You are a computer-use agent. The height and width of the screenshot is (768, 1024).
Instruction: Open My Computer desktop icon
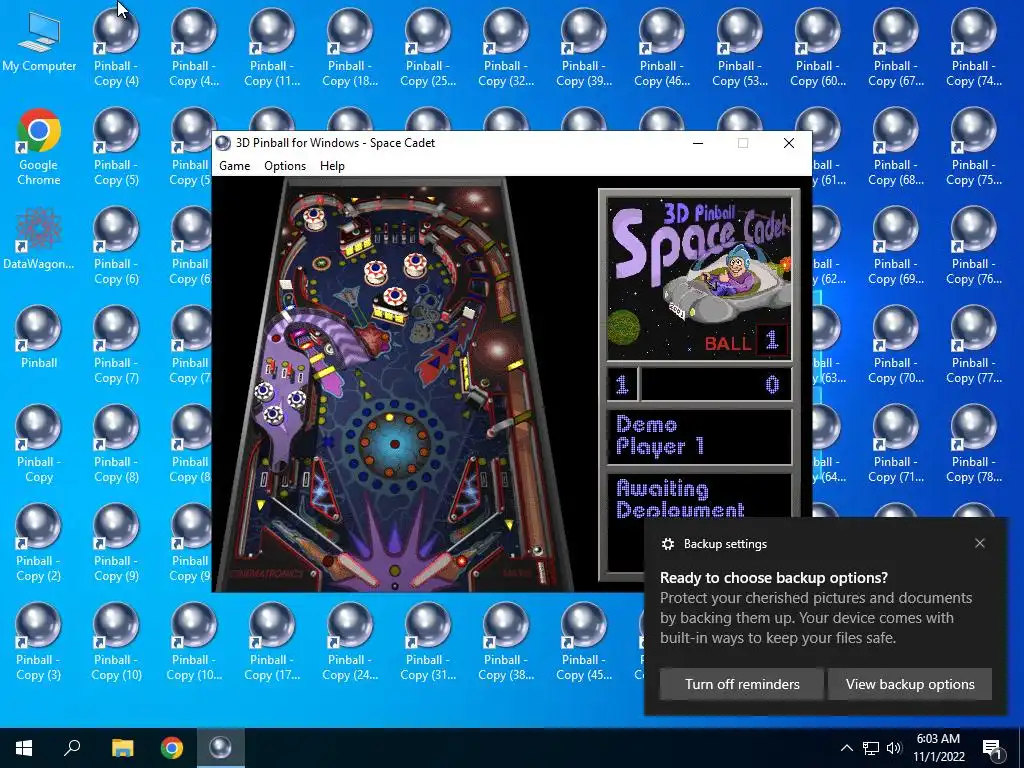[39, 42]
